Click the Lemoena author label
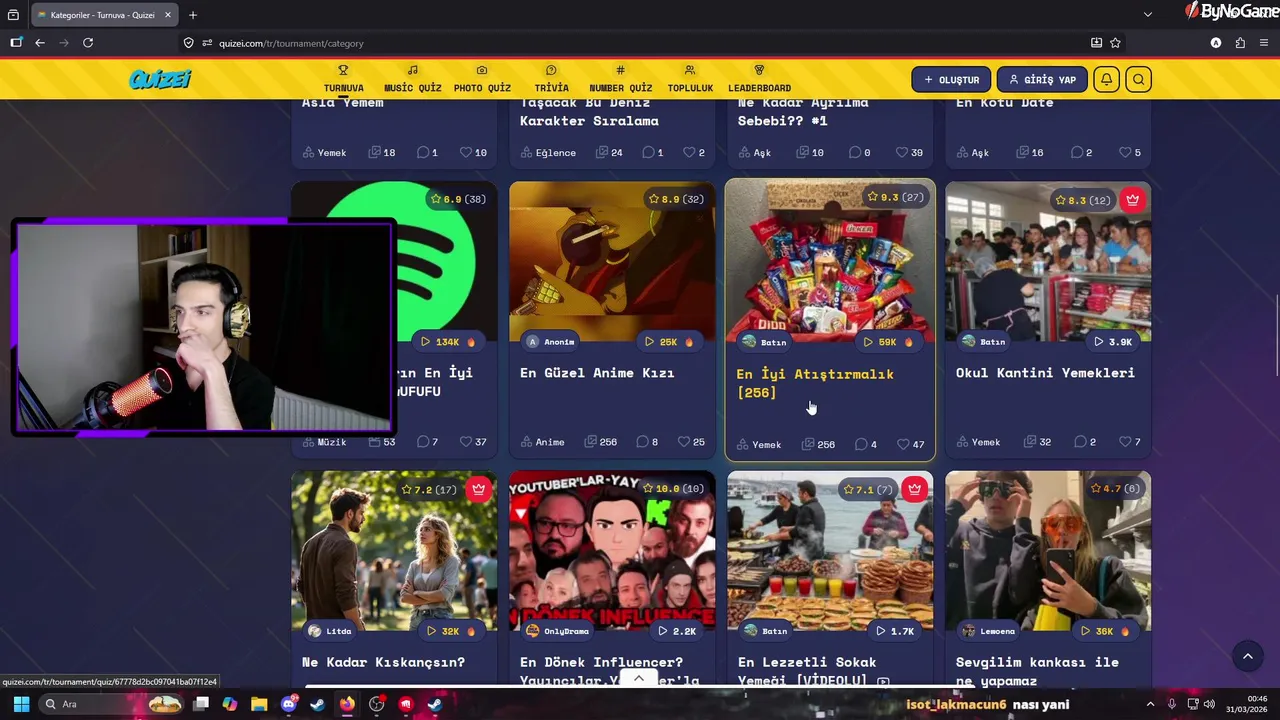Image resolution: width=1280 pixels, height=720 pixels. tap(989, 631)
